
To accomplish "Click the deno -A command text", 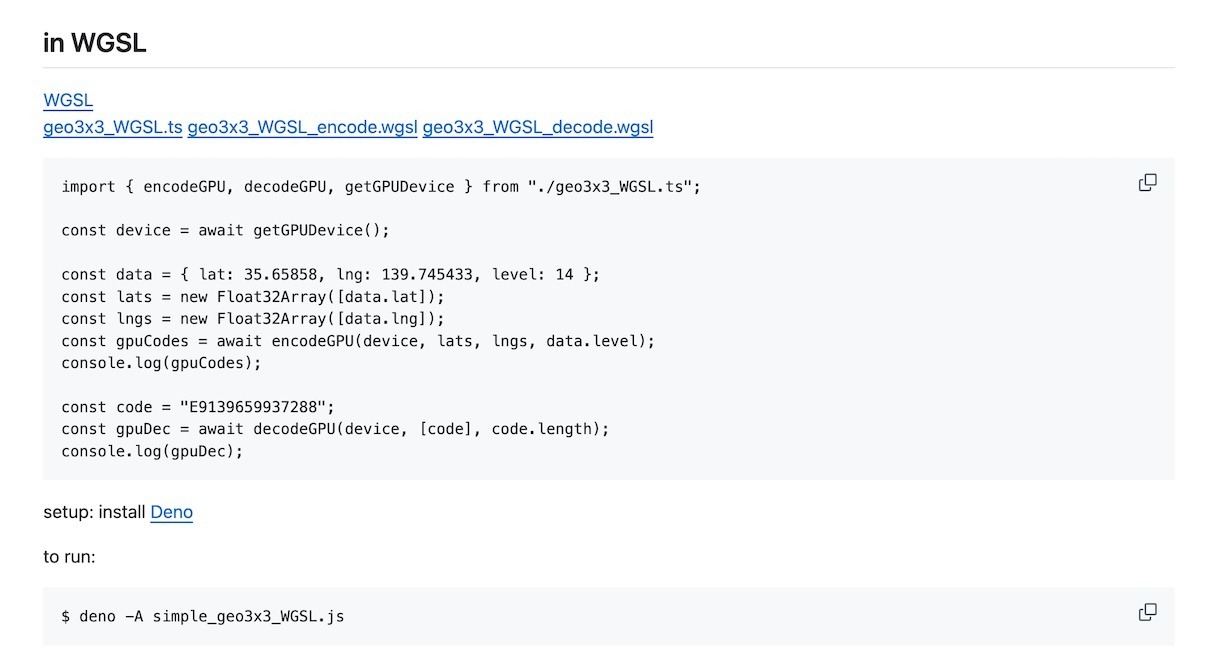I will [203, 616].
